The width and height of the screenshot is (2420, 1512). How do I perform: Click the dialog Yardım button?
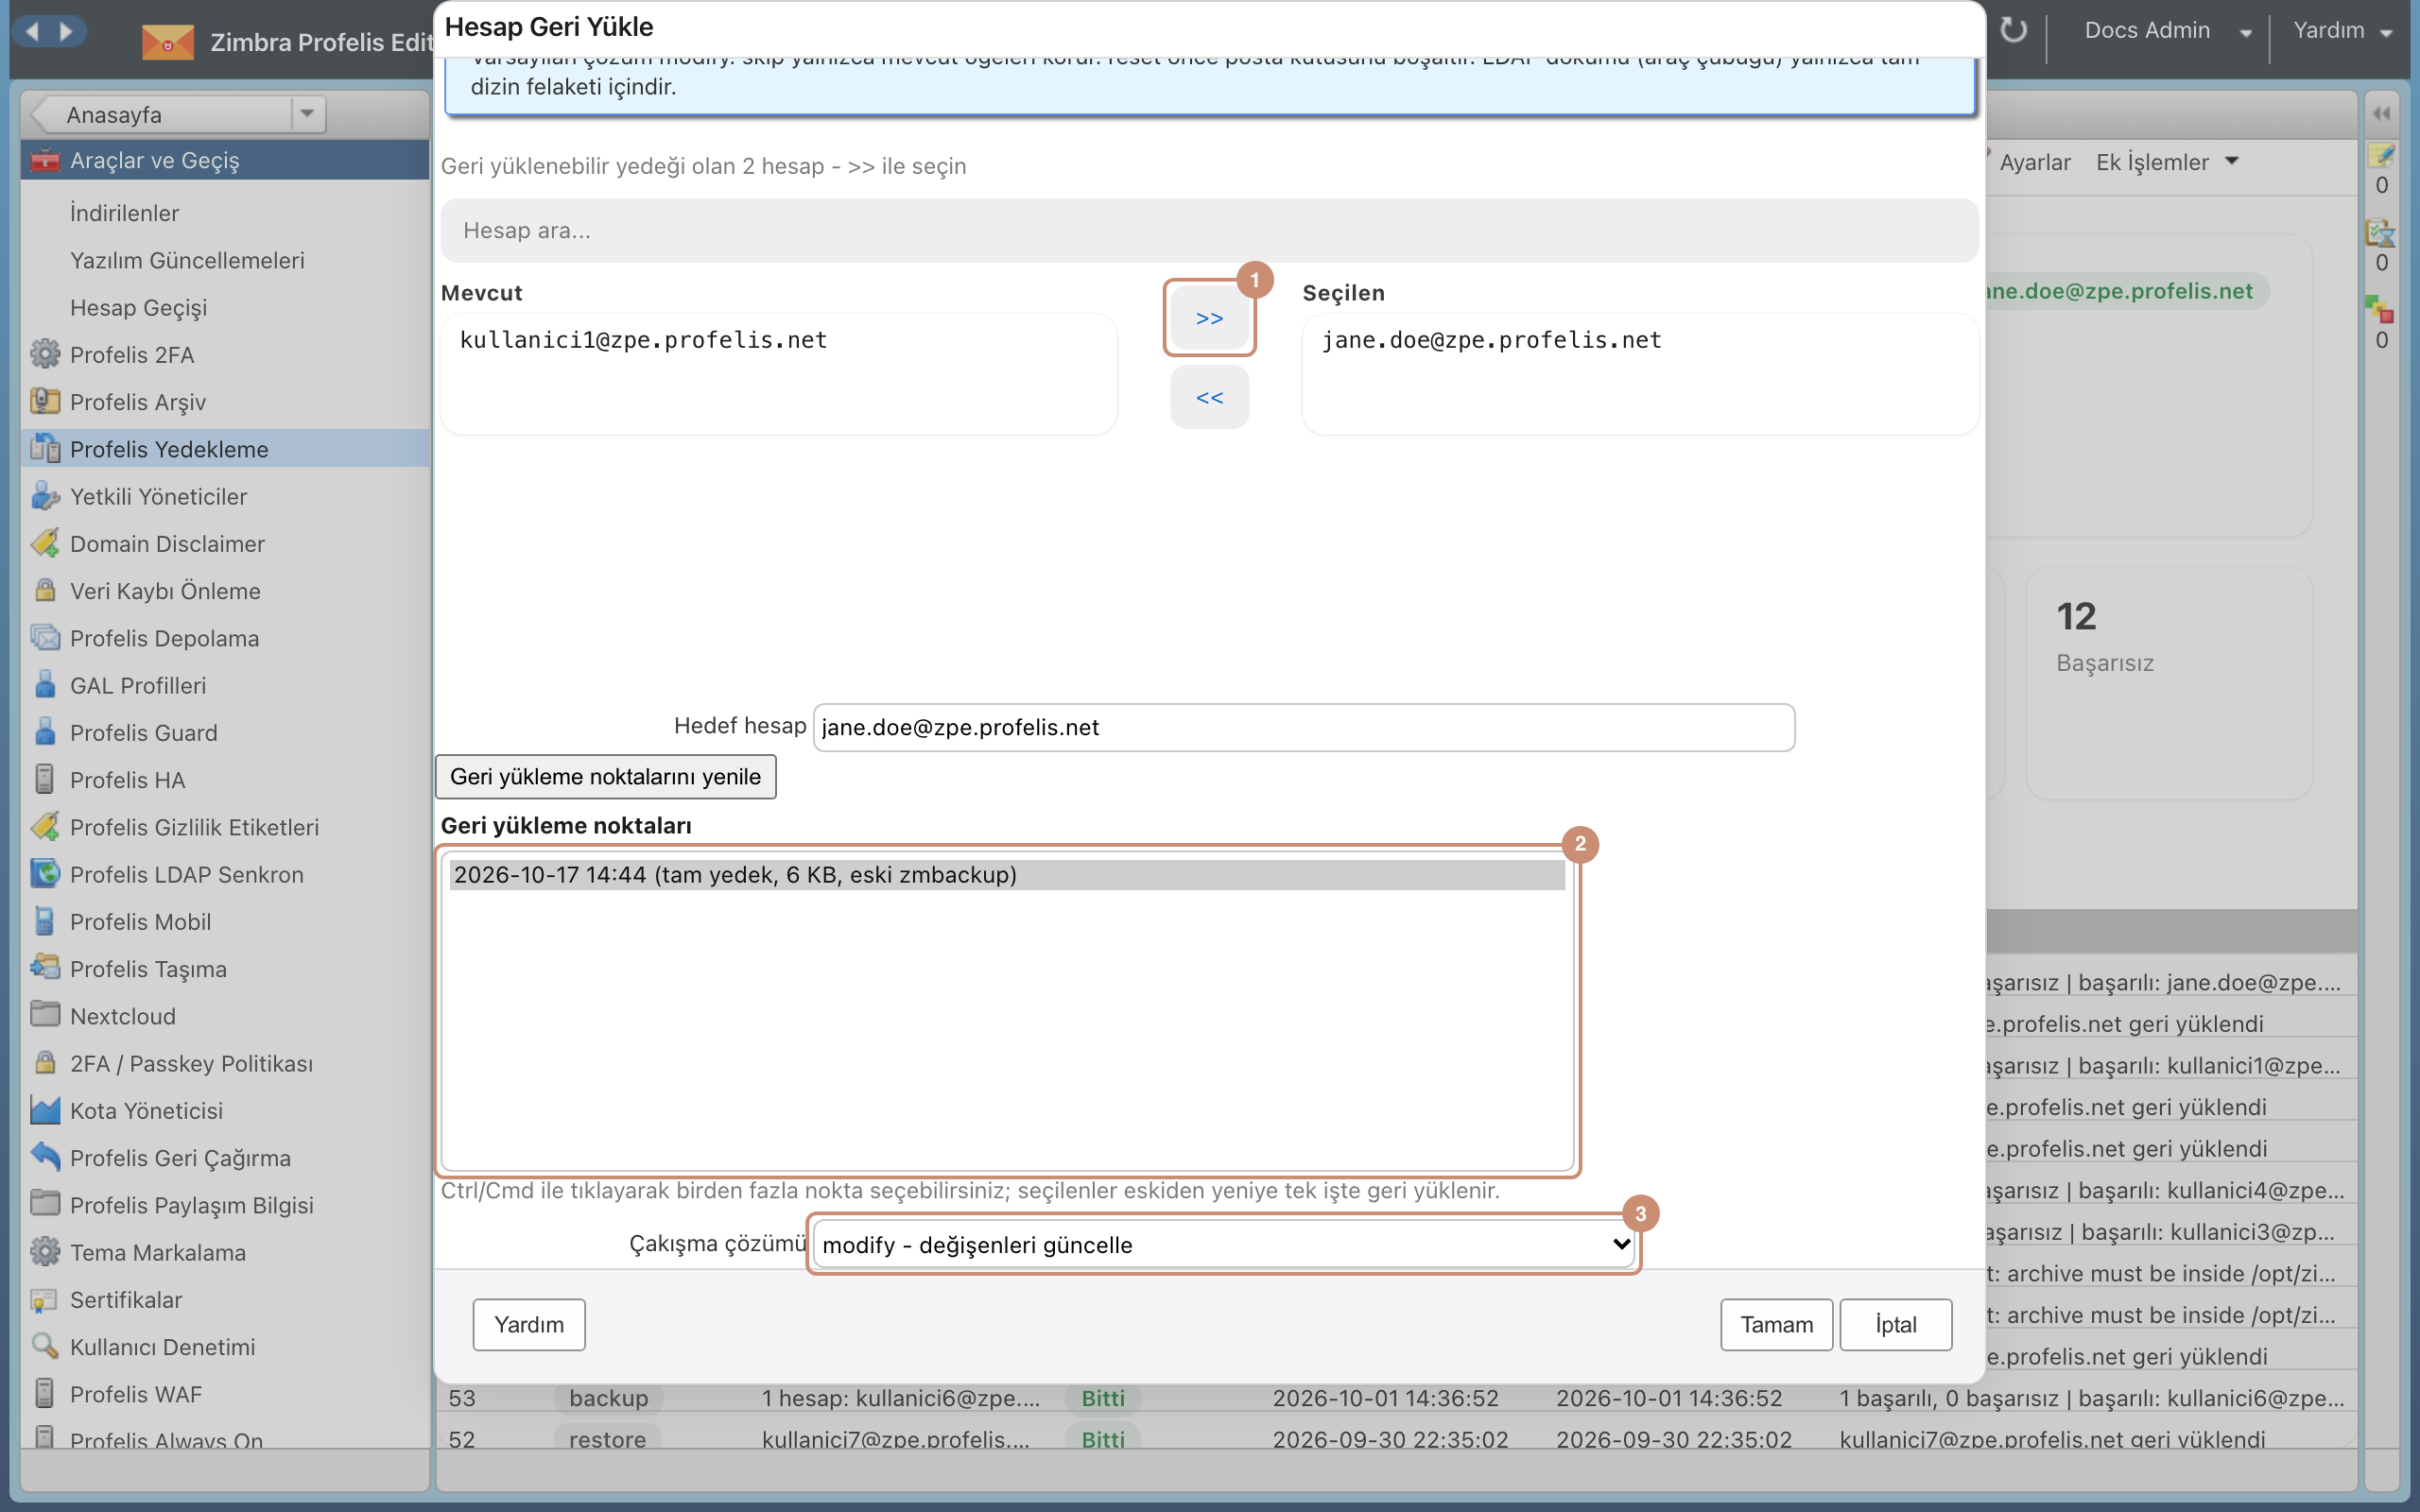pos(528,1324)
